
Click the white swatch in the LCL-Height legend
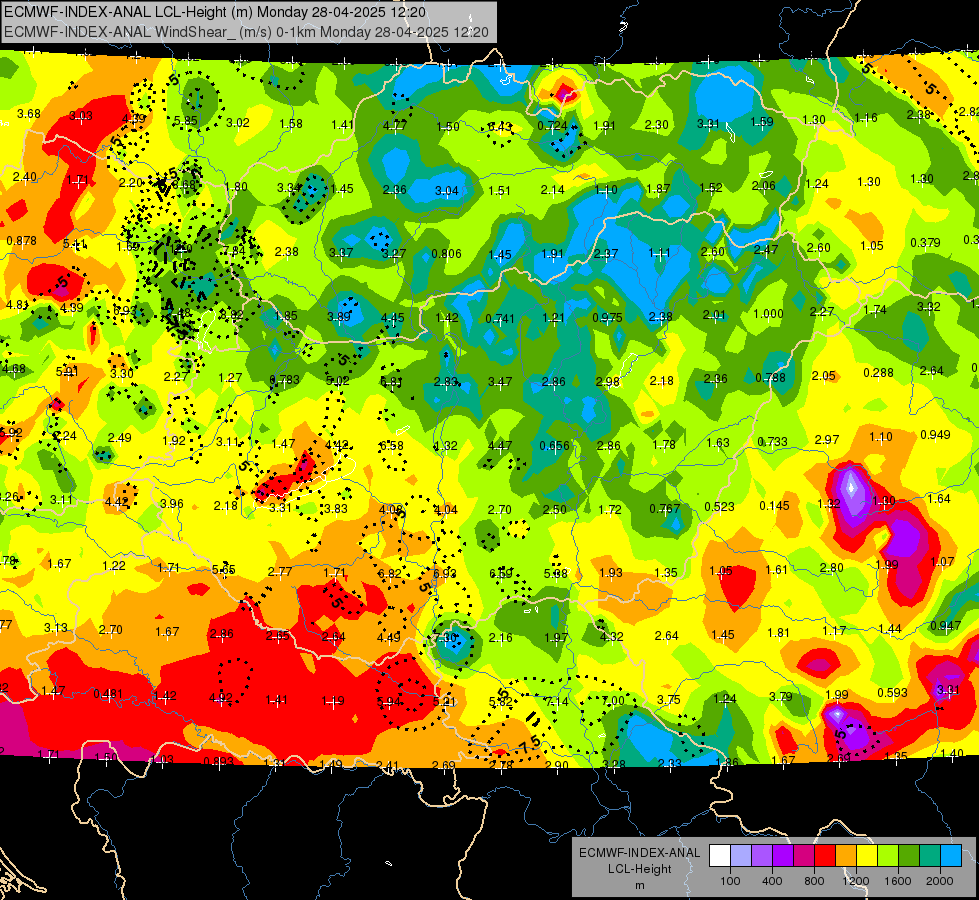click(x=720, y=855)
